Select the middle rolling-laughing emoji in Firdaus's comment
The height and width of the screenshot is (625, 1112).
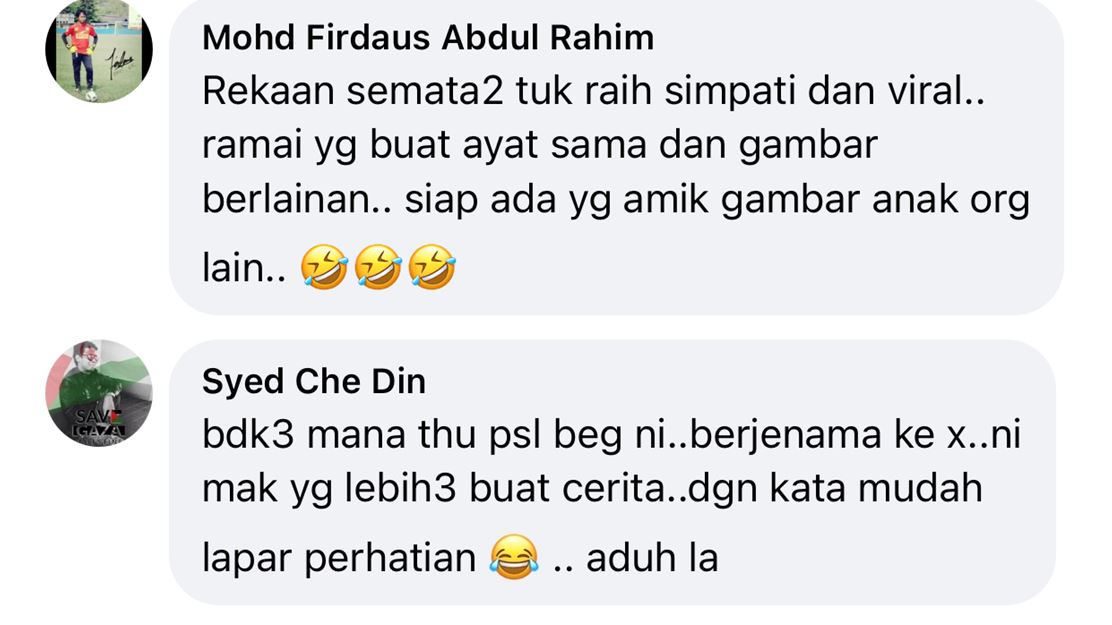[377, 267]
